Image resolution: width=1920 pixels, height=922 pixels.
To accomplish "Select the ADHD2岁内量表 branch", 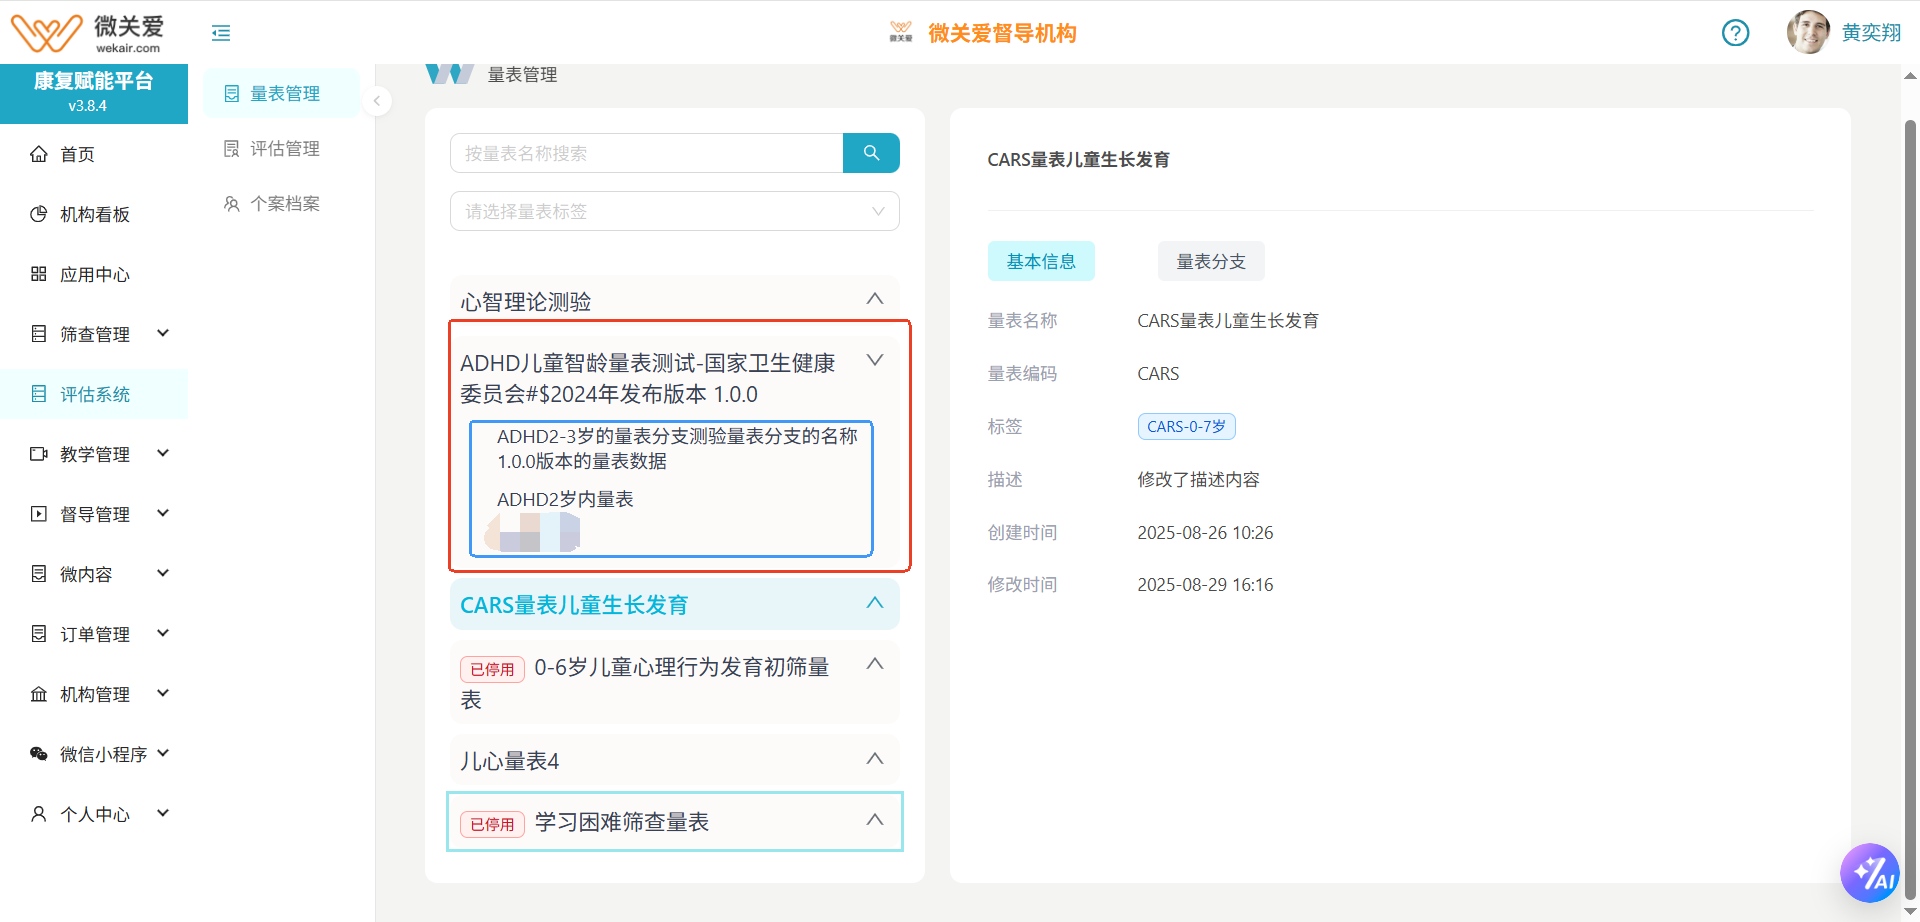I will [565, 499].
